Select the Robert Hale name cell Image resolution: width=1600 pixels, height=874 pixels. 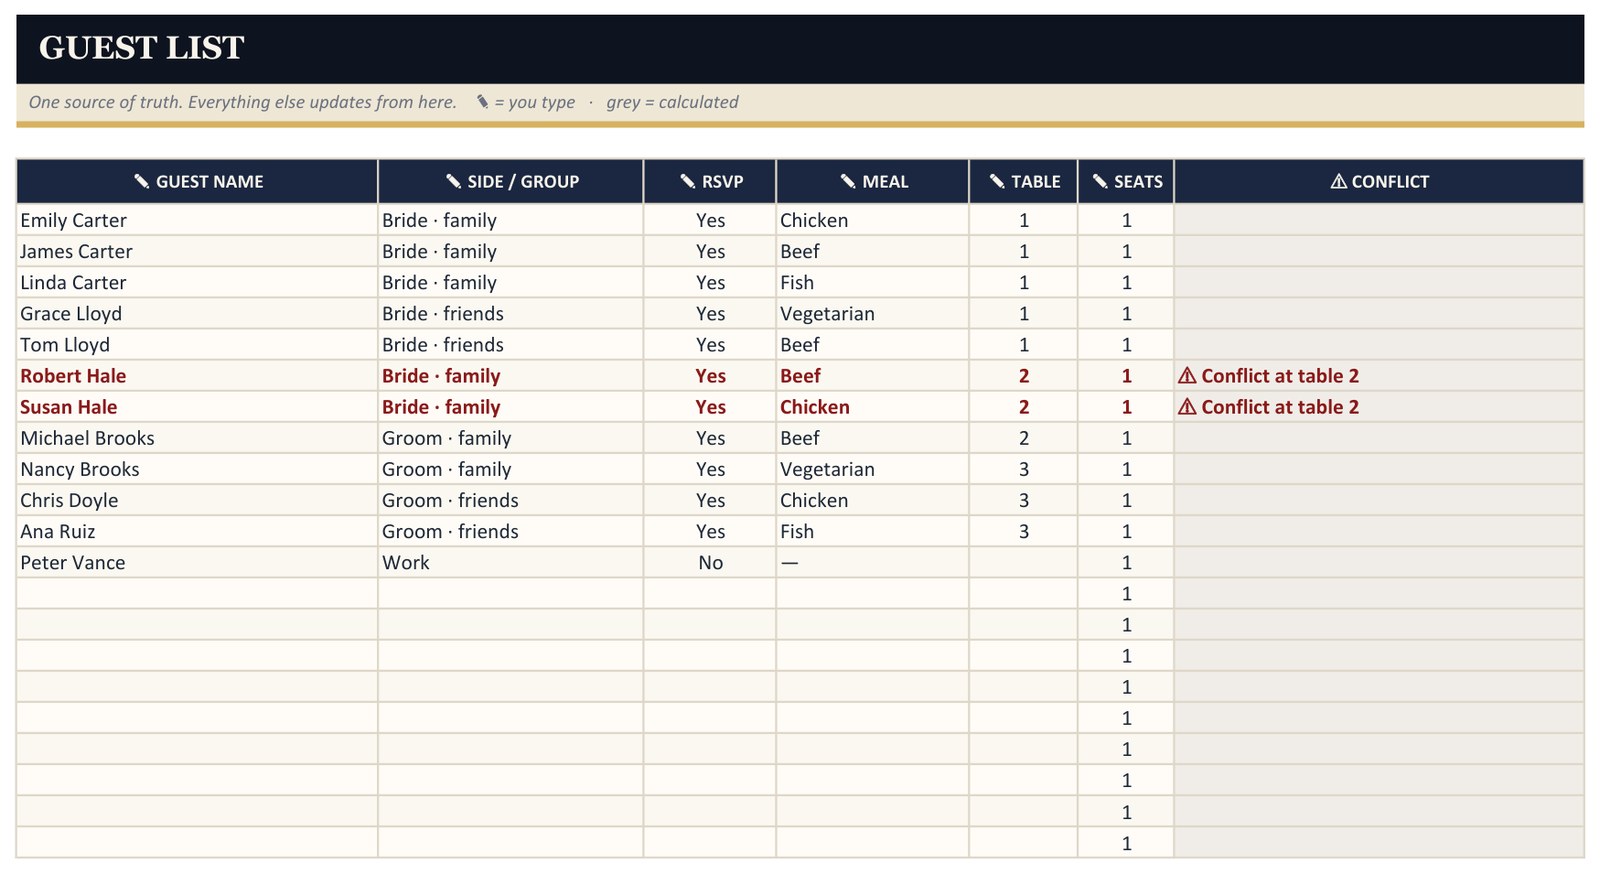(x=197, y=376)
